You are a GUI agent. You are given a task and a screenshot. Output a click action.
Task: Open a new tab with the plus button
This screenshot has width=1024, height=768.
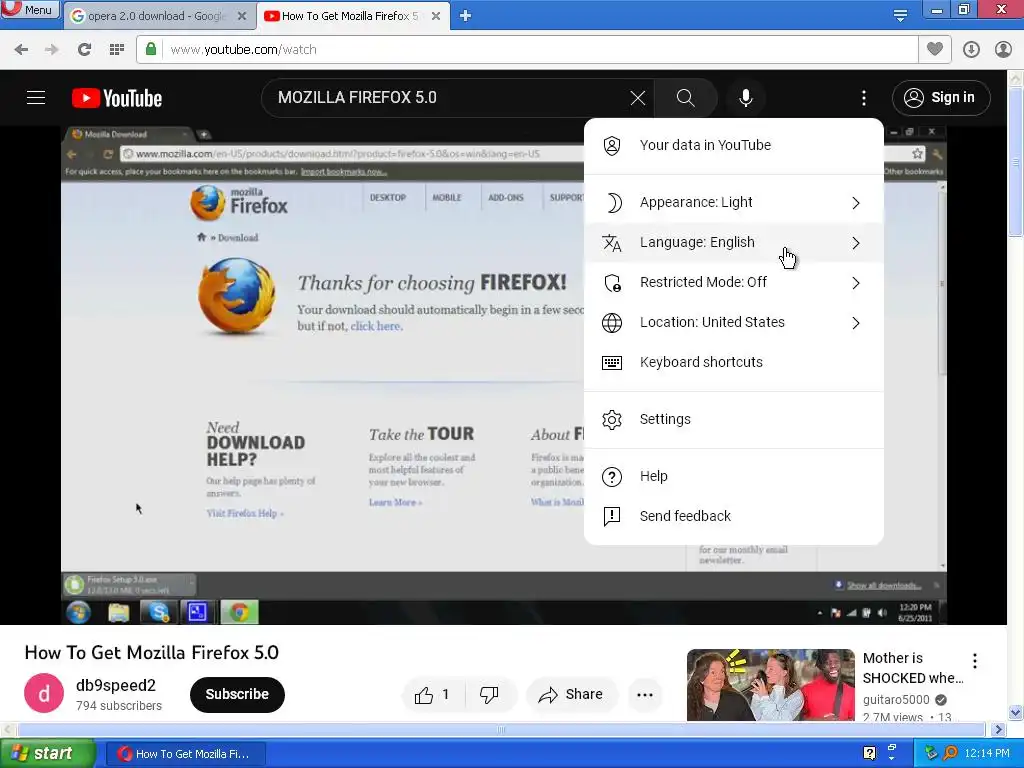coord(465,16)
